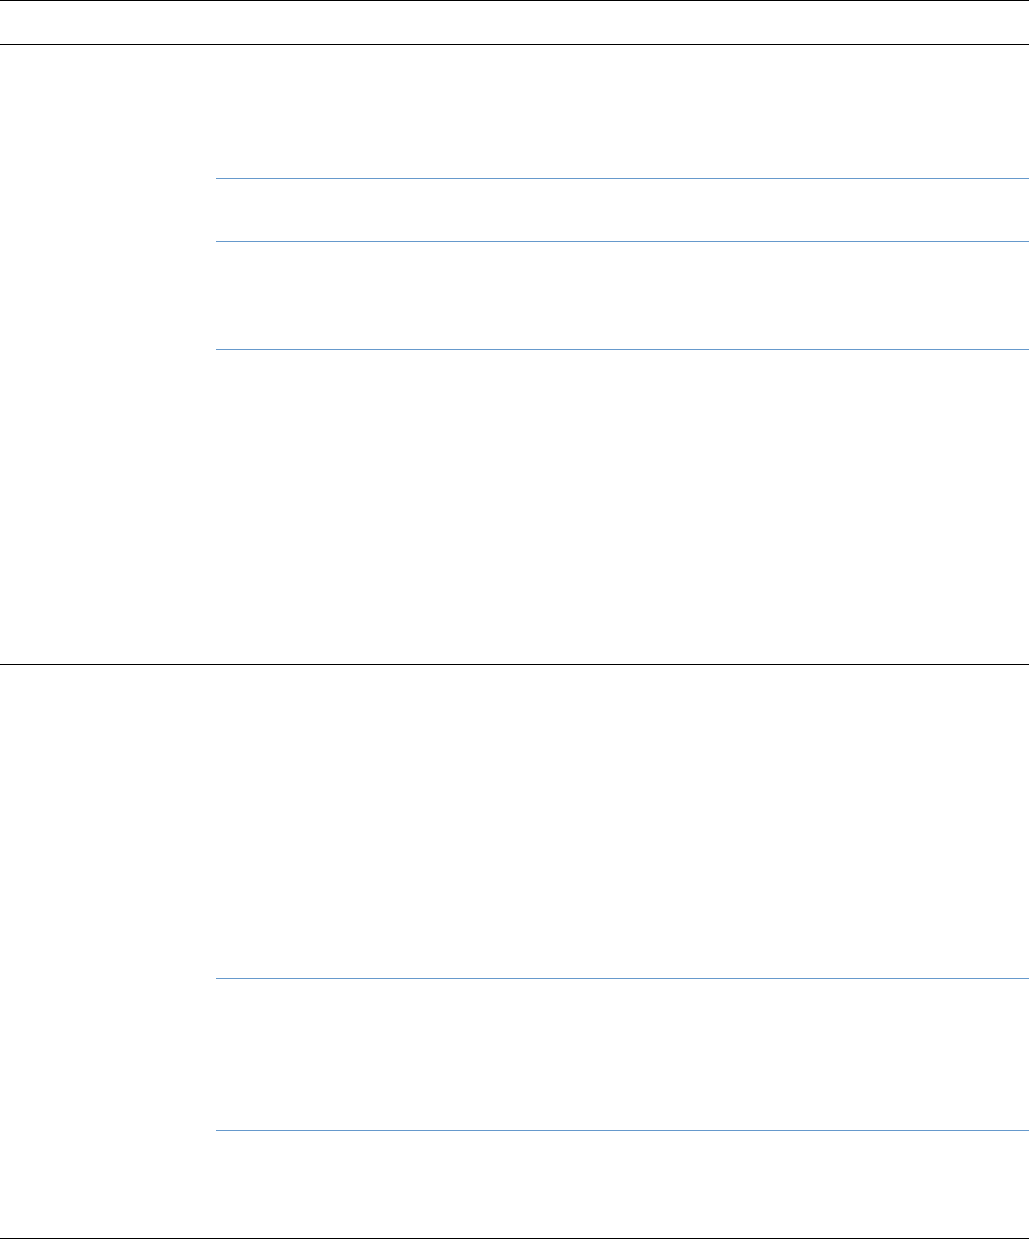Image resolution: width=1029 pixels, height=1239 pixels.
Task: Click the last blue divider line near bottom
Action: pyautogui.click(x=622, y=1131)
